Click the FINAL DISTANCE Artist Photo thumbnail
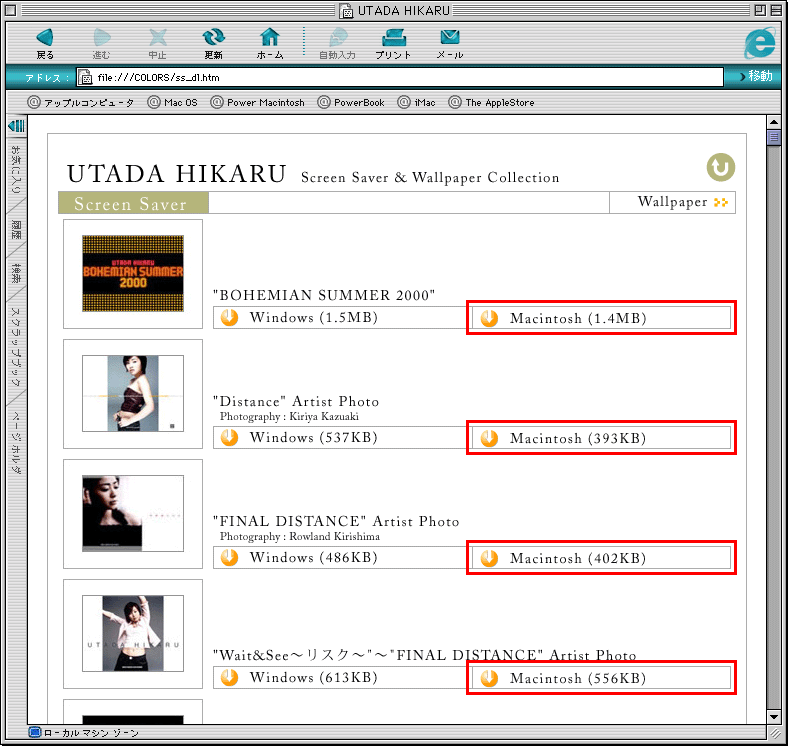 tap(133, 513)
